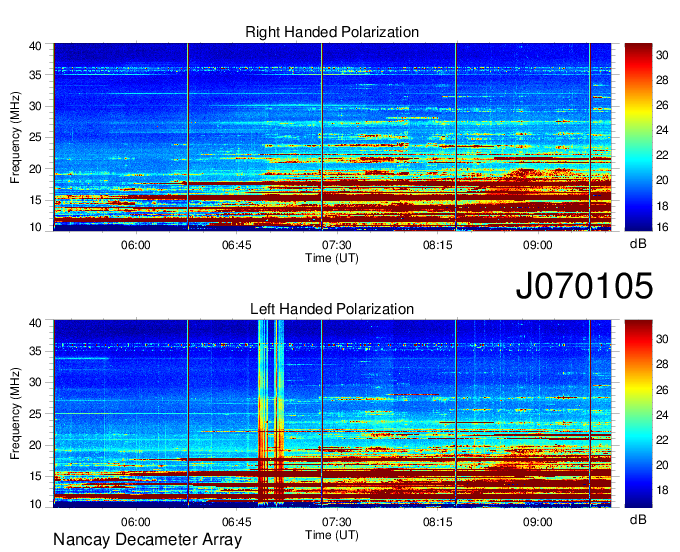Click the 06:00 tick label under bottom plot
This screenshot has height=552, width=680.
coord(136,522)
